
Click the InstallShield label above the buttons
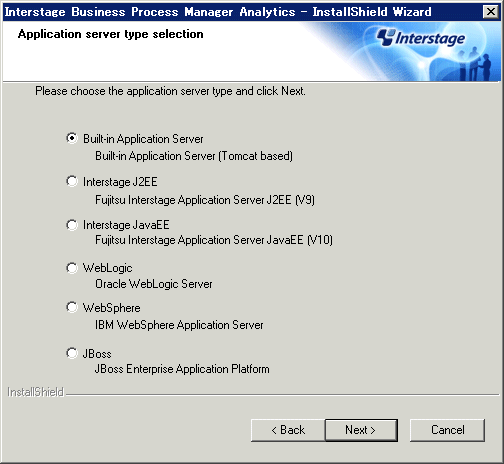pos(35,392)
